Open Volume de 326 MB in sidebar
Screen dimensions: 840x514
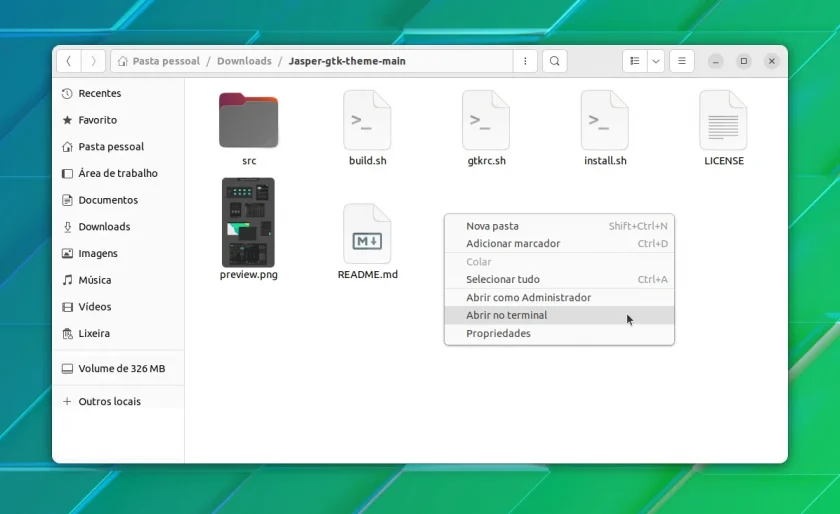tap(118, 369)
